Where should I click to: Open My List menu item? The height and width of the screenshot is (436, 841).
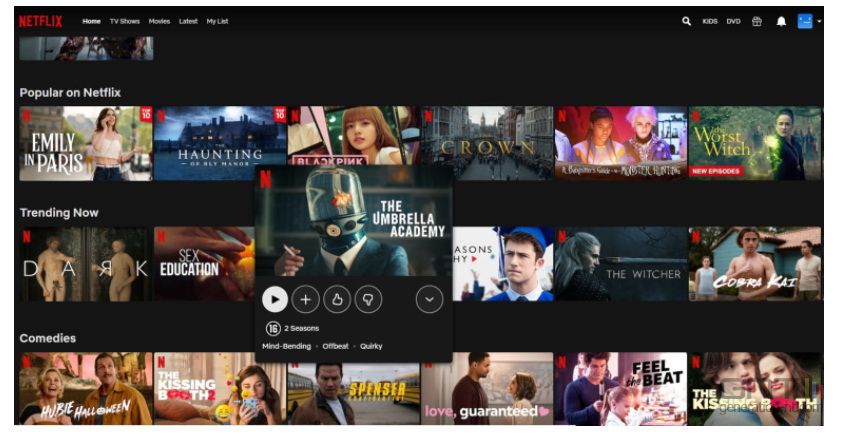point(217,21)
